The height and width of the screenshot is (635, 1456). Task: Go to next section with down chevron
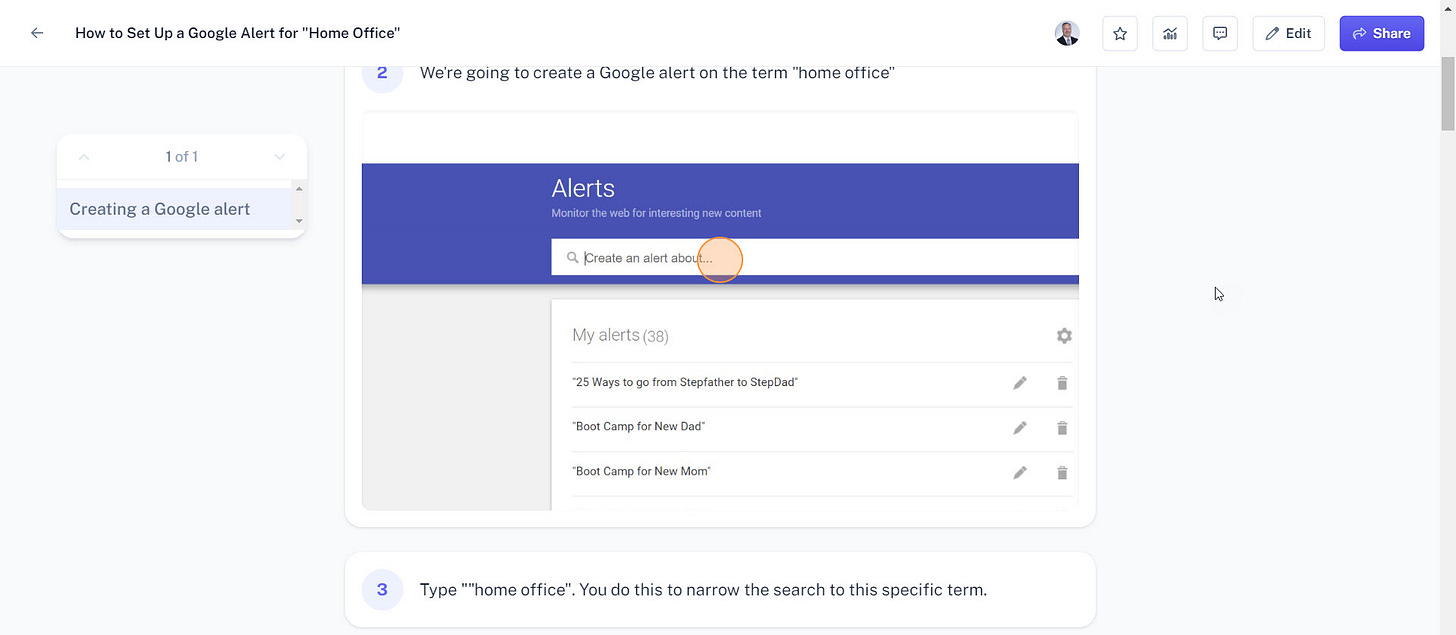click(x=280, y=157)
